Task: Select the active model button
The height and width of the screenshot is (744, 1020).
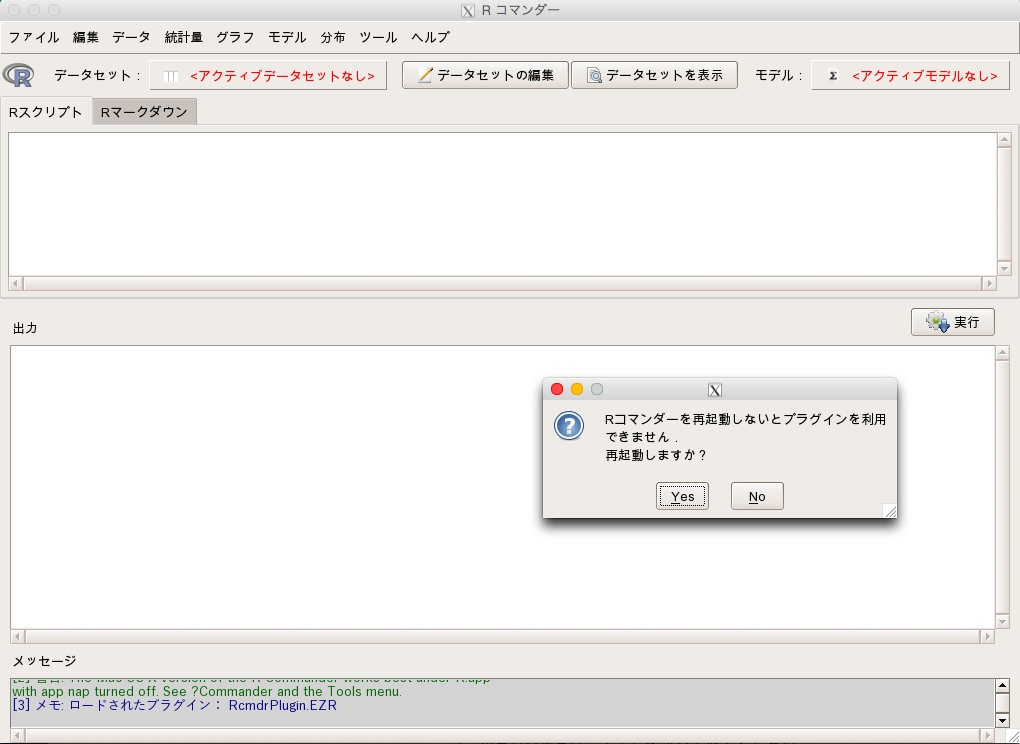Action: coord(910,75)
